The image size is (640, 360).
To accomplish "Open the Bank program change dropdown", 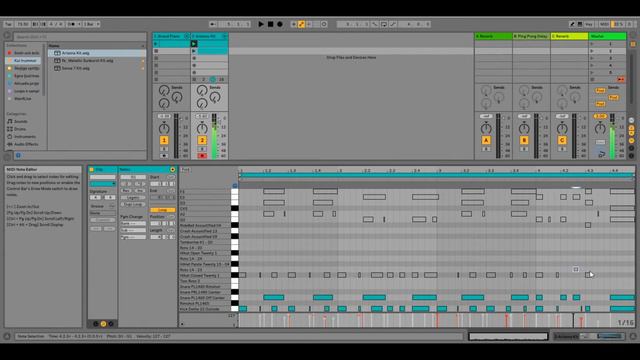I will [x=133, y=224].
